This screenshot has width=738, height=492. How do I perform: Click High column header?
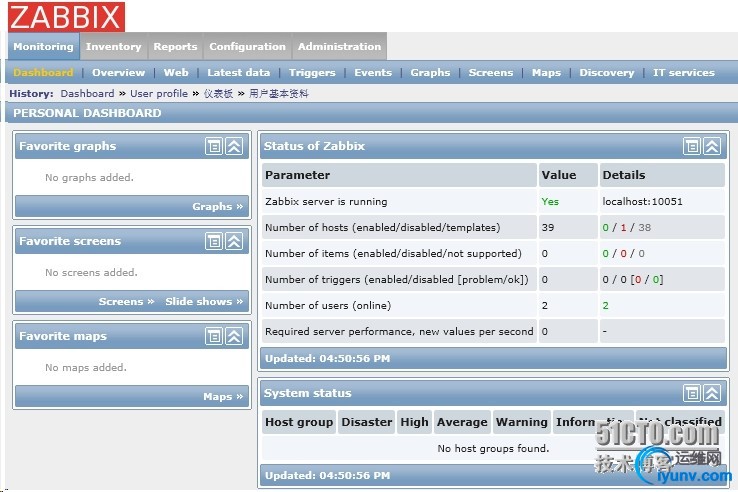click(414, 422)
